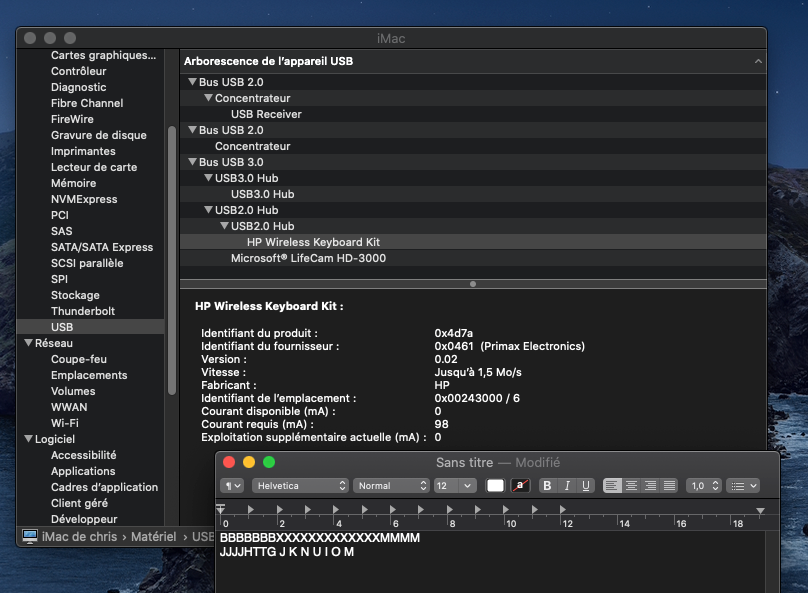Open SATA/SATA Express in sidebar
This screenshot has width=808, height=593.
pyautogui.click(x=102, y=247)
